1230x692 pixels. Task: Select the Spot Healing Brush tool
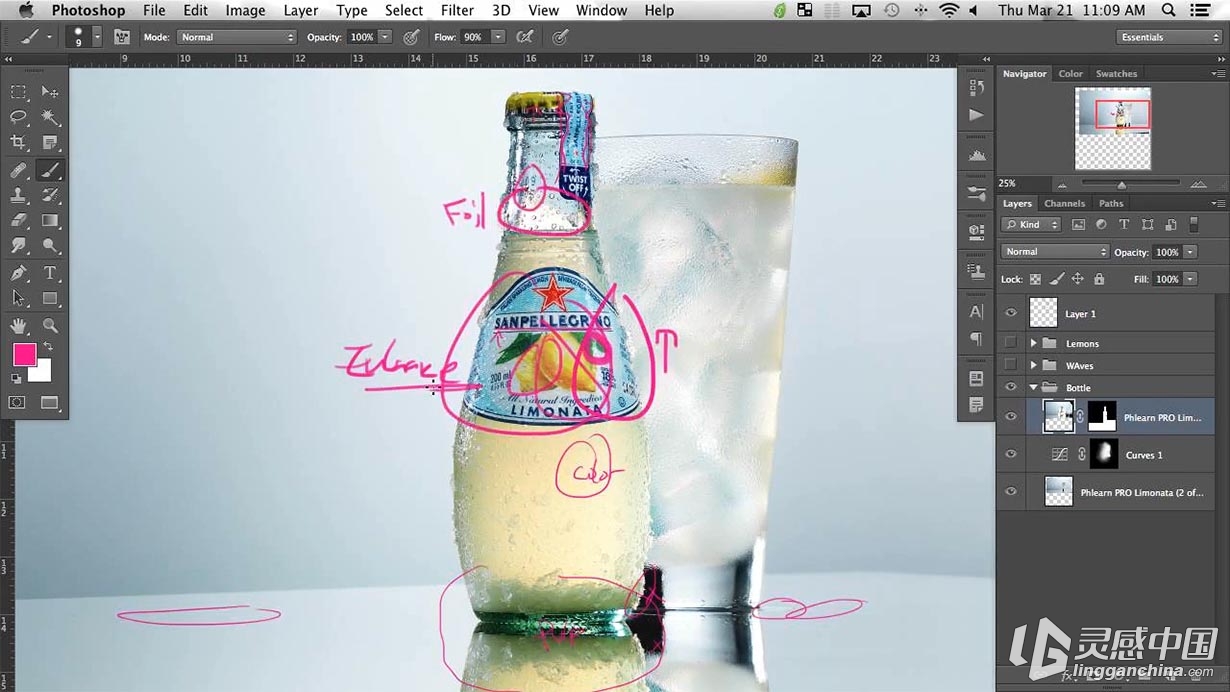(x=18, y=170)
